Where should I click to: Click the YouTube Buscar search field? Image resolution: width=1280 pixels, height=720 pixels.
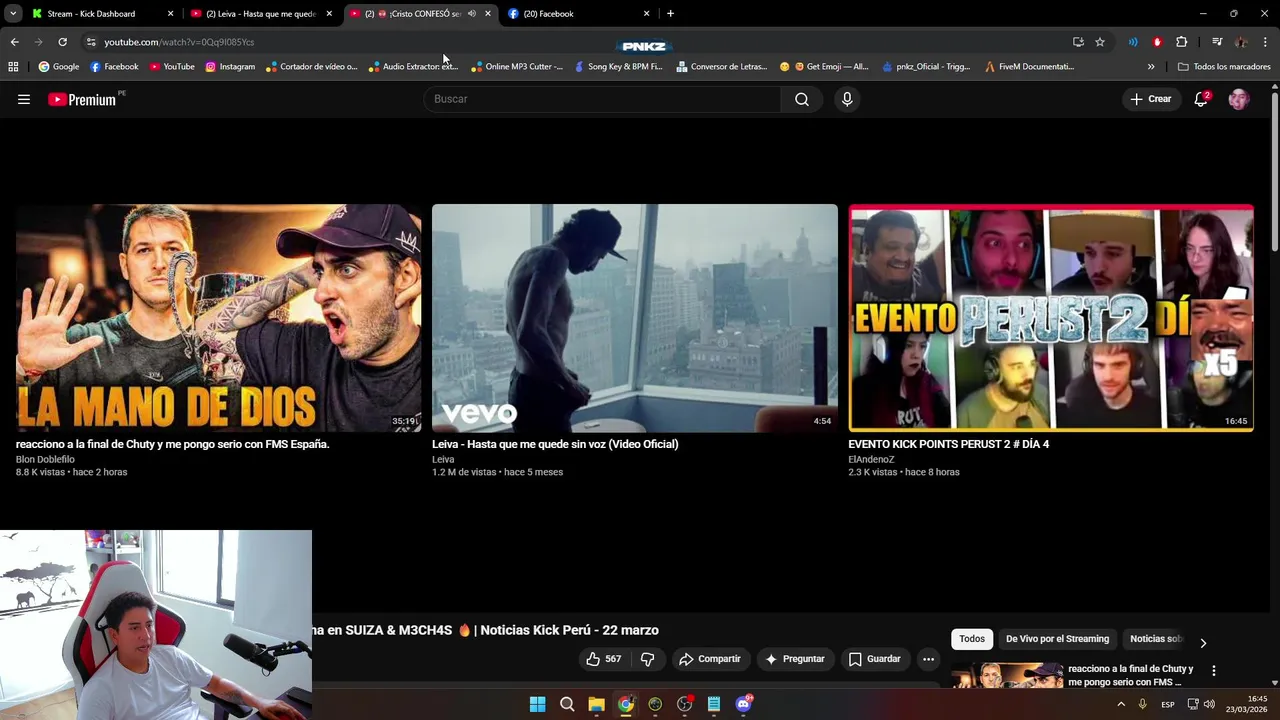pyautogui.click(x=601, y=99)
